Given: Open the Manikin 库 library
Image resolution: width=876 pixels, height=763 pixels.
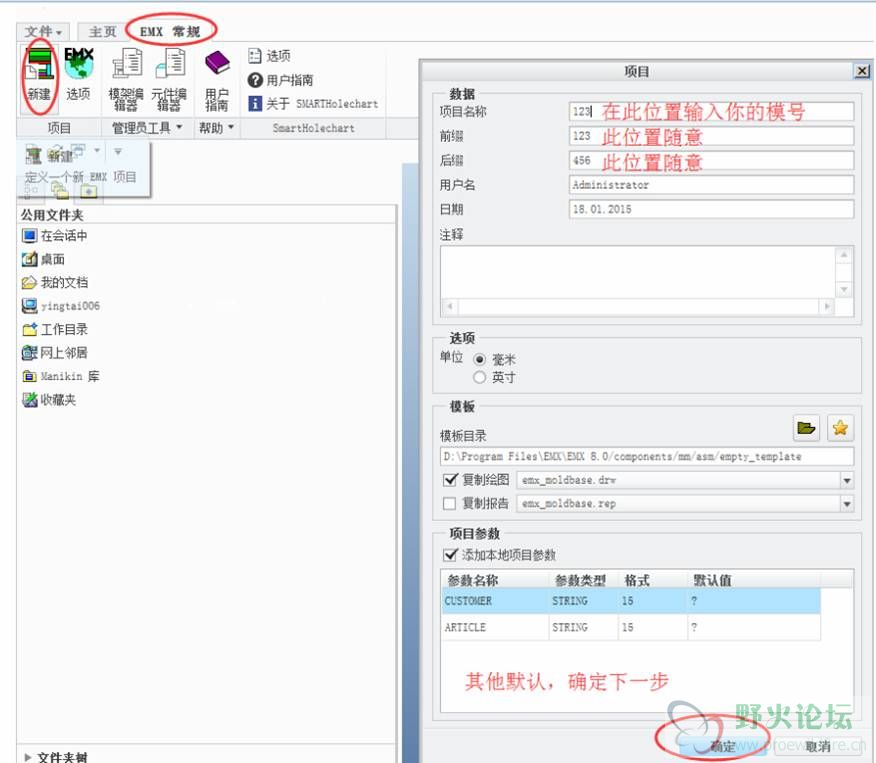Looking at the screenshot, I should [x=60, y=376].
